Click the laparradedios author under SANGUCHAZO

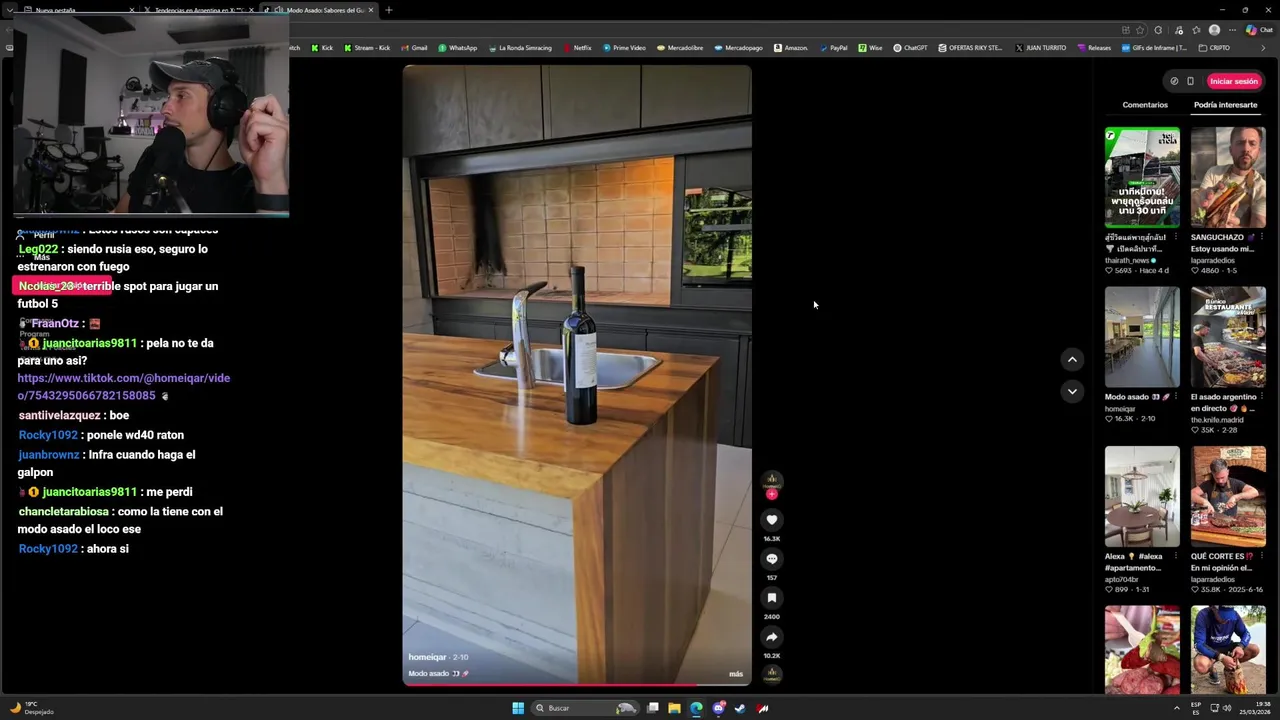1212,260
